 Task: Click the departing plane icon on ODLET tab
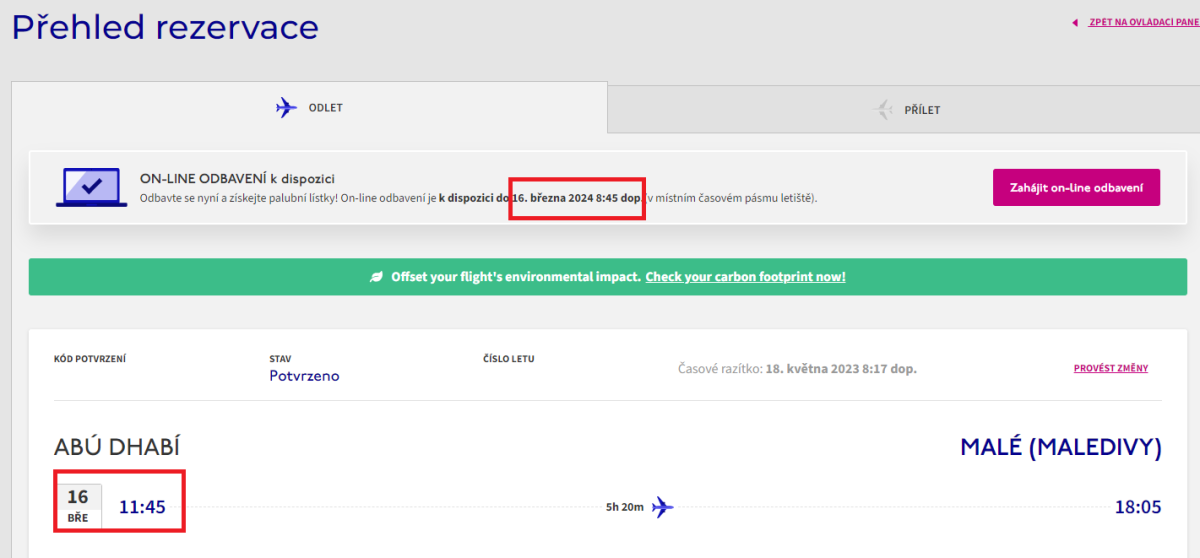(286, 108)
